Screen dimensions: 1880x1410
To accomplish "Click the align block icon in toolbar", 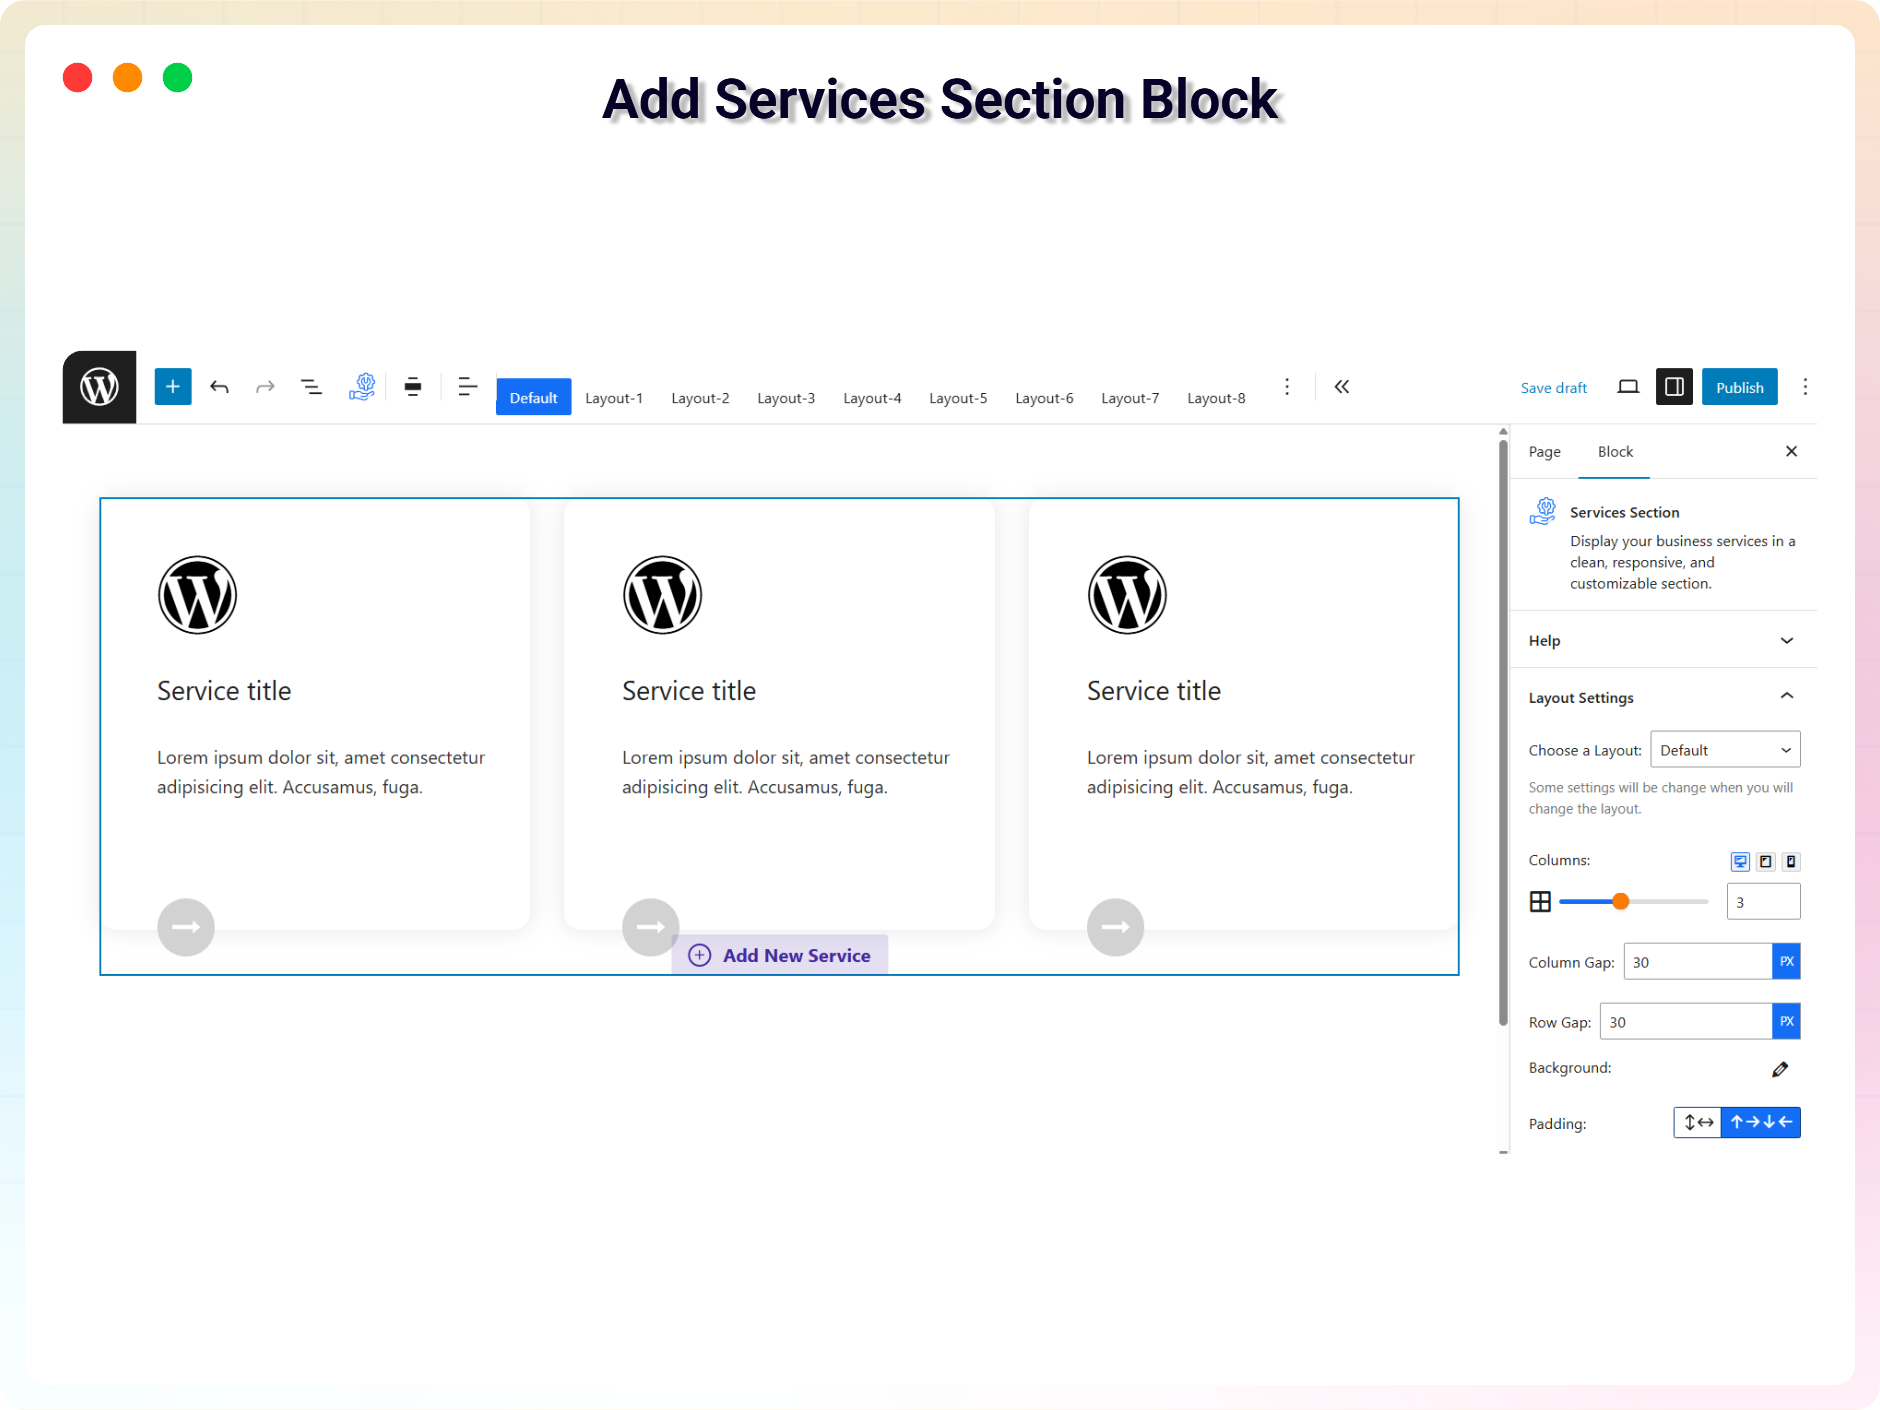I will pyautogui.click(x=413, y=387).
